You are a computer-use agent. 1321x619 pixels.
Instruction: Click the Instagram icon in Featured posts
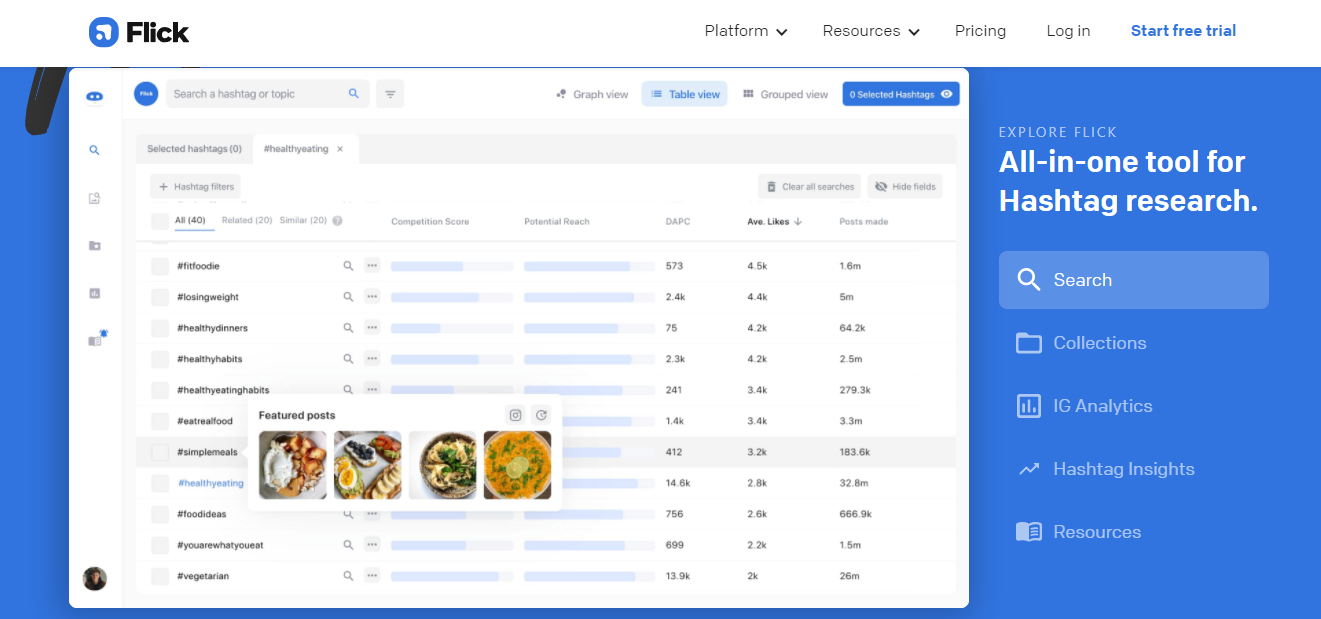pos(515,415)
